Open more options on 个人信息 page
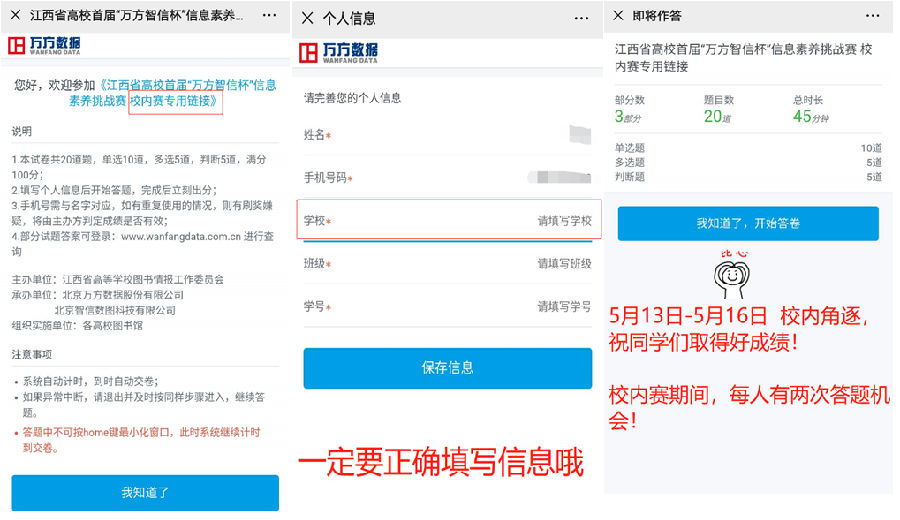 pyautogui.click(x=581, y=18)
